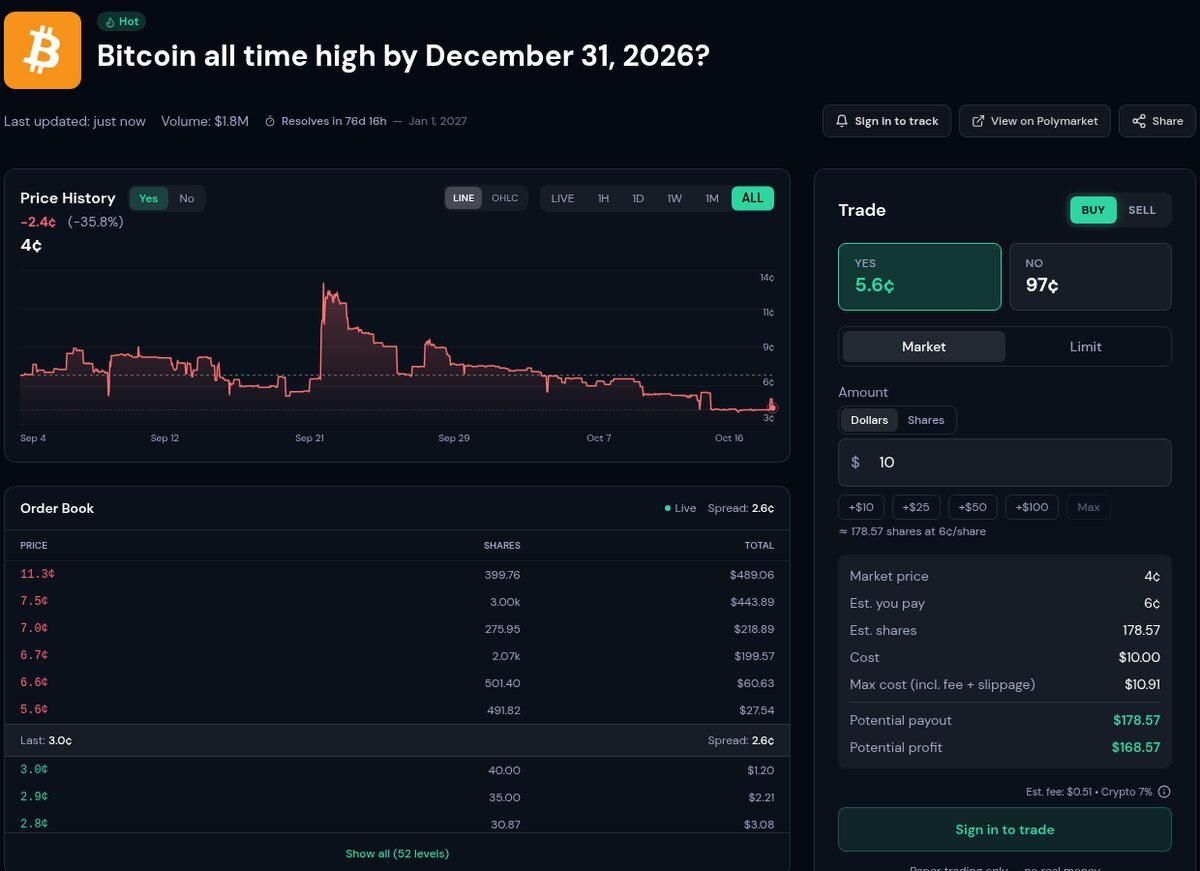Set chart range to 1M
This screenshot has height=871, width=1200.
tap(712, 198)
